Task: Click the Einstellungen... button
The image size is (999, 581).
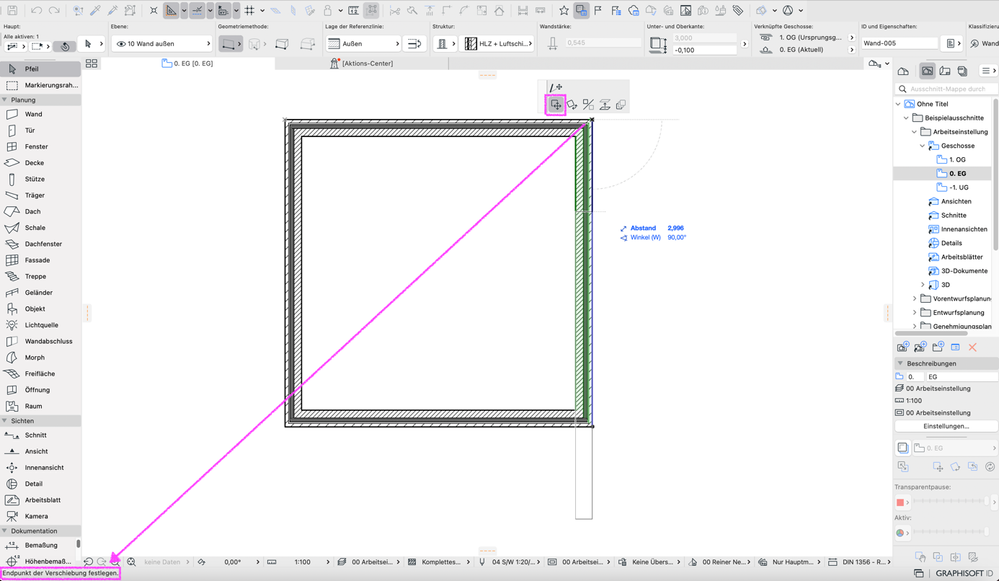Action: (x=946, y=426)
